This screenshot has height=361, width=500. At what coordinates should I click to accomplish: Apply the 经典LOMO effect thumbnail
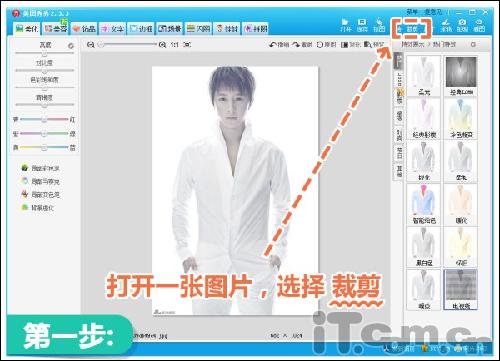[461, 76]
